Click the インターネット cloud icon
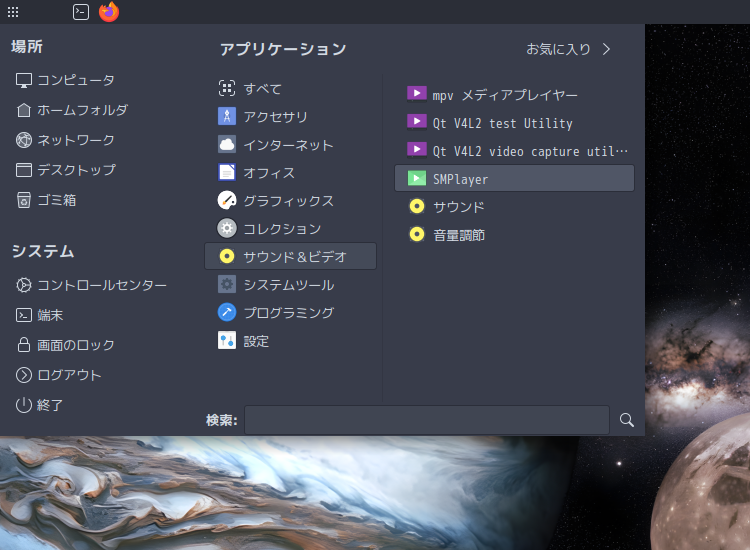Screen dimensions: 750x550 point(227,144)
